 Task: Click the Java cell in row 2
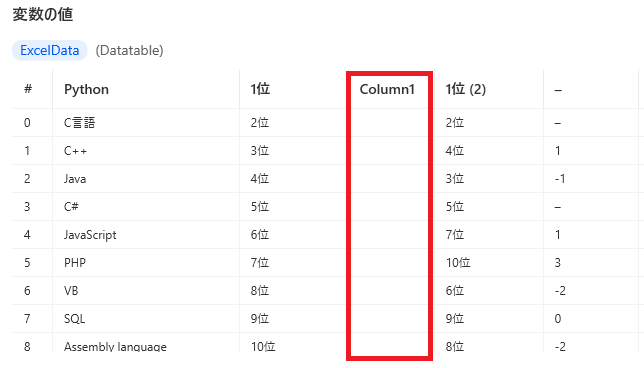point(75,179)
